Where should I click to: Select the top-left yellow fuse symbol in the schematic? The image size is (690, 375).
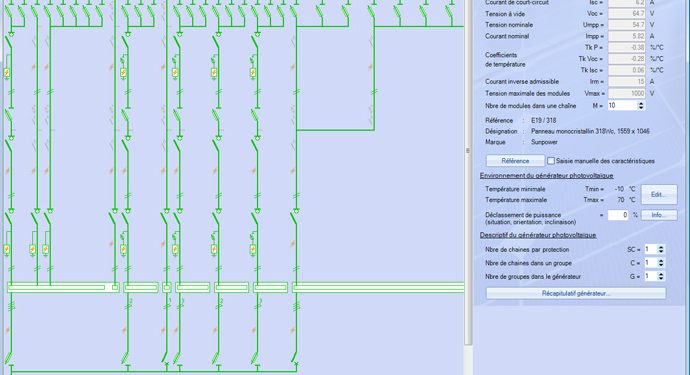(x=7, y=73)
